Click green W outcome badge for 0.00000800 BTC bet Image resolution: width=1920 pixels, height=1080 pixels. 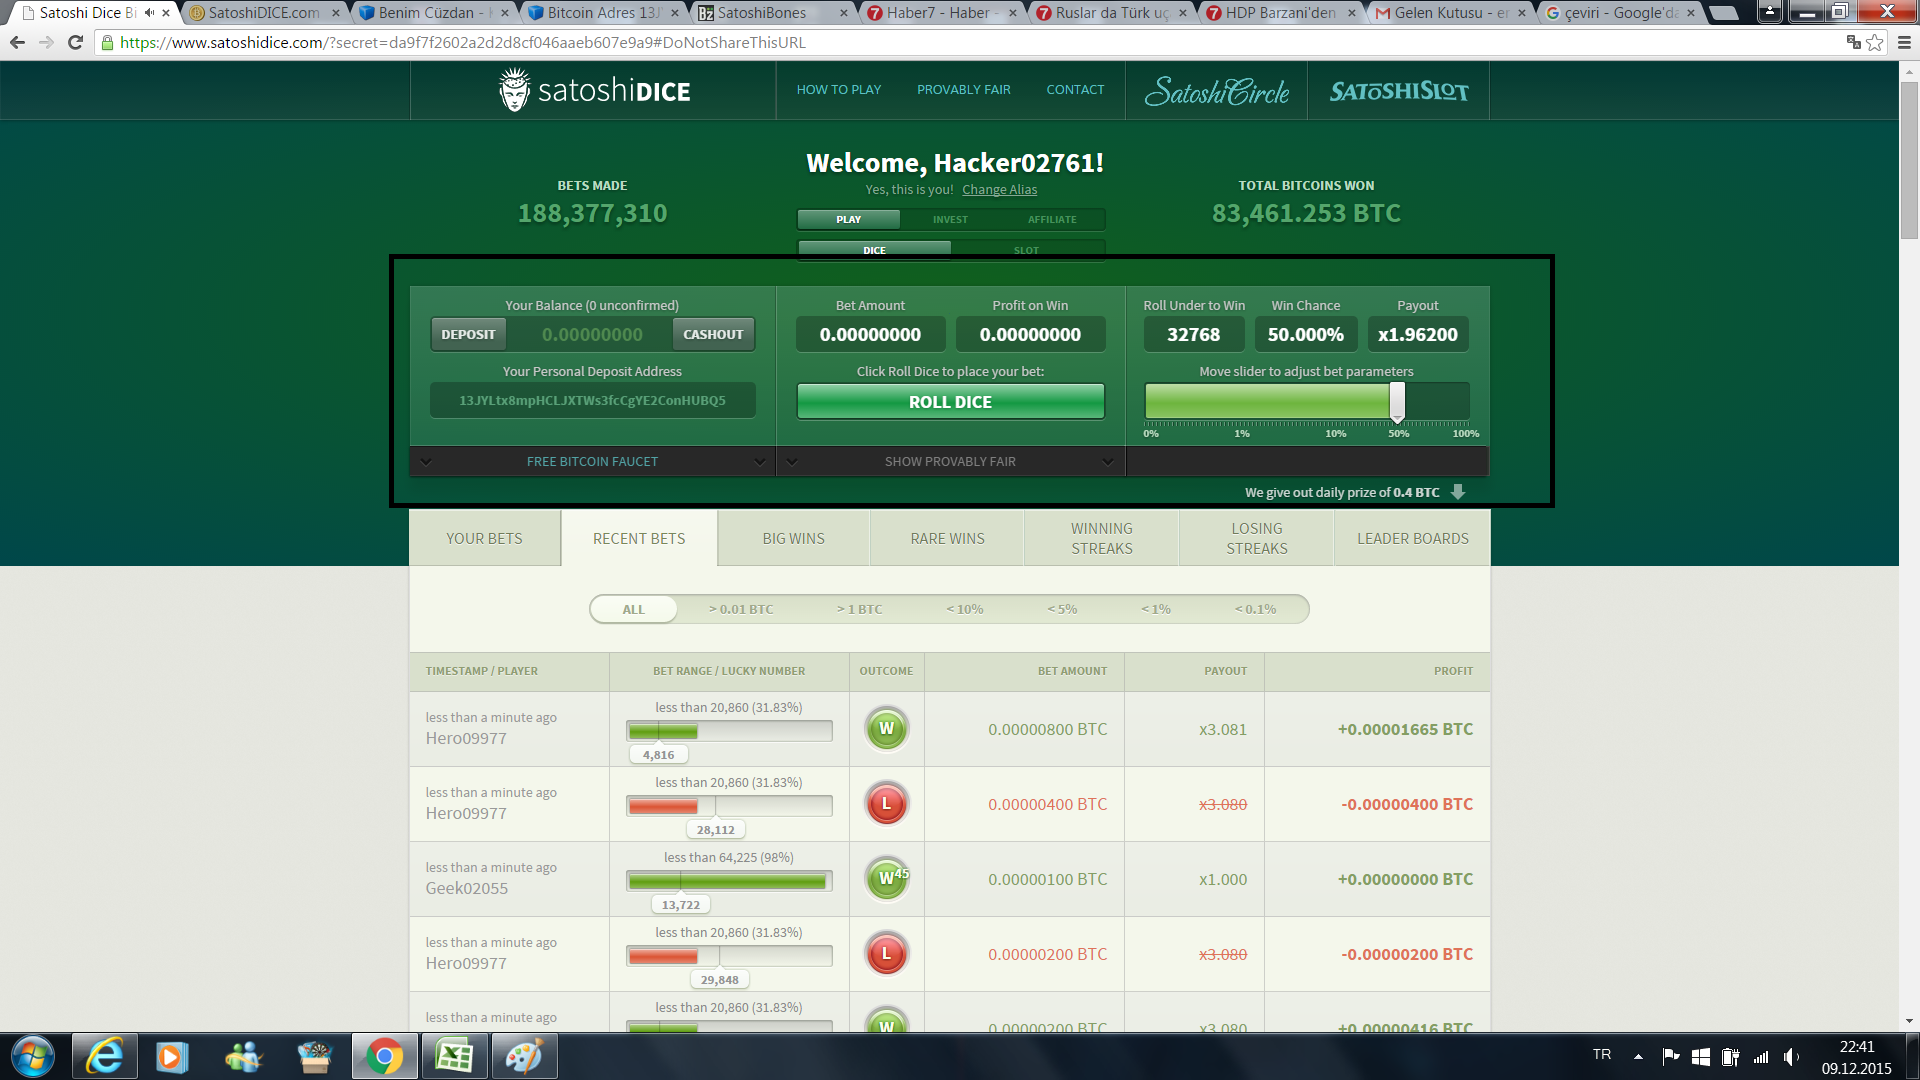[x=886, y=729]
